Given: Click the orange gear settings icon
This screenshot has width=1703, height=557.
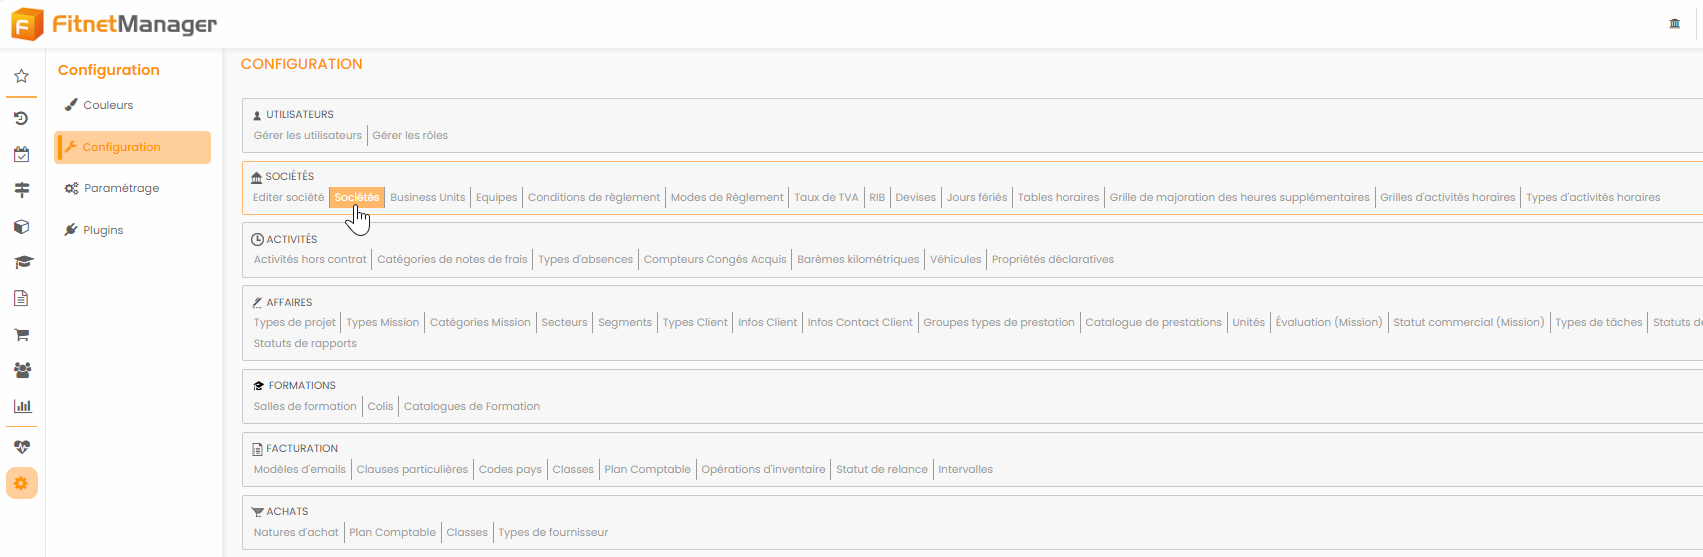Looking at the screenshot, I should (x=21, y=484).
